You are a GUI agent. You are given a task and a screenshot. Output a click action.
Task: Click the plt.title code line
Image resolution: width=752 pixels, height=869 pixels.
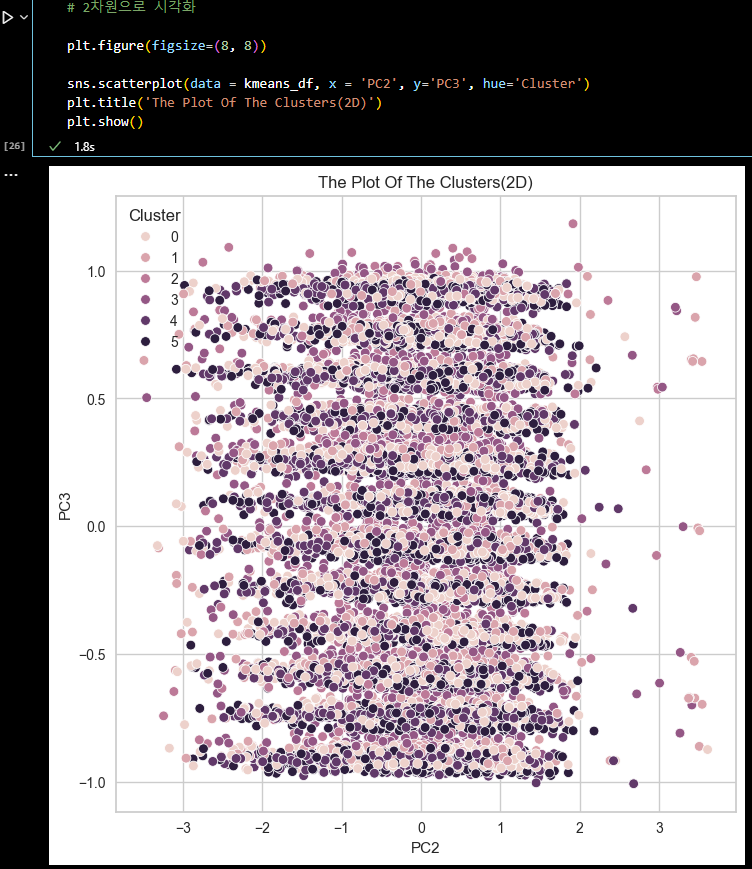224,103
